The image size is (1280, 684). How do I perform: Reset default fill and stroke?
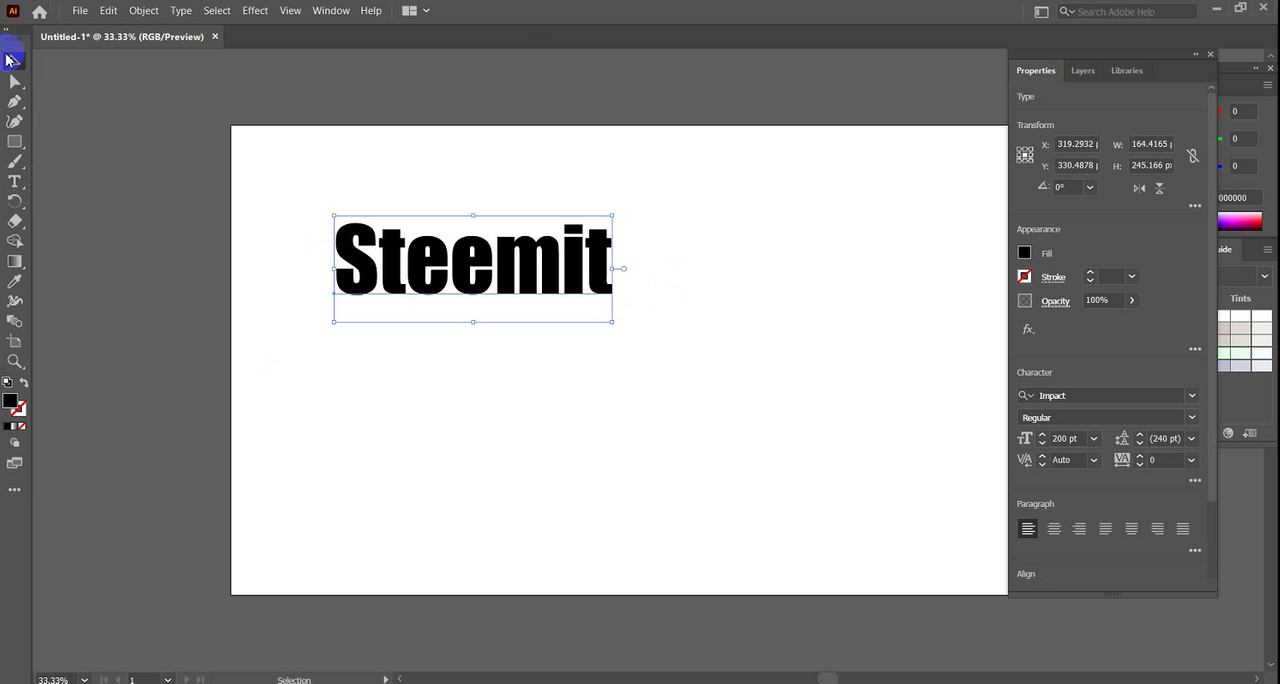pos(7,382)
